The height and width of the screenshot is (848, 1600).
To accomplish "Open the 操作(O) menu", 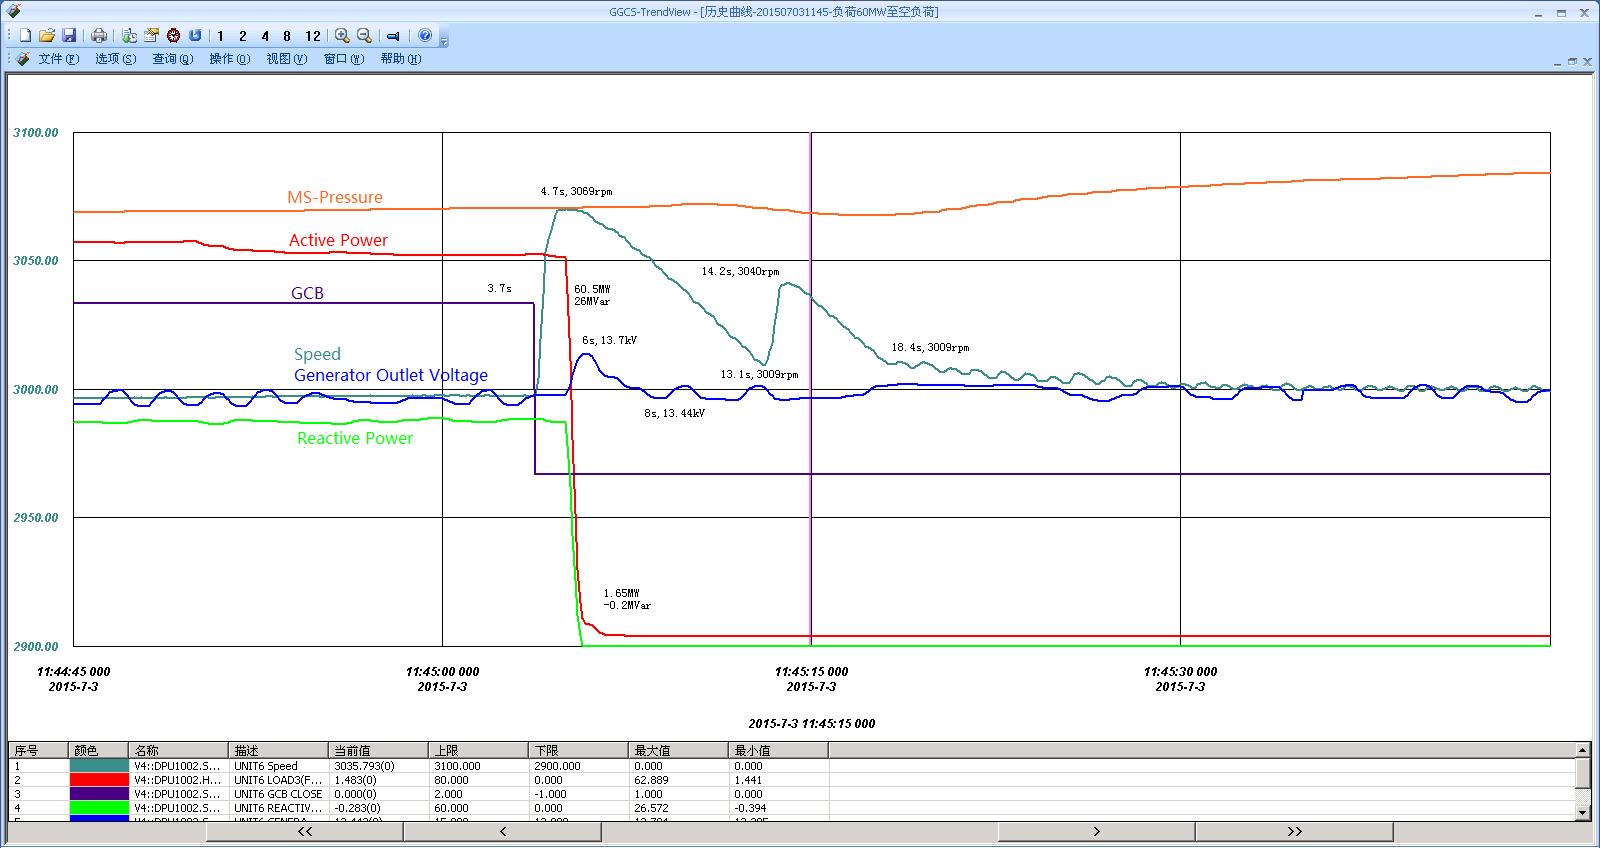I will click(229, 59).
